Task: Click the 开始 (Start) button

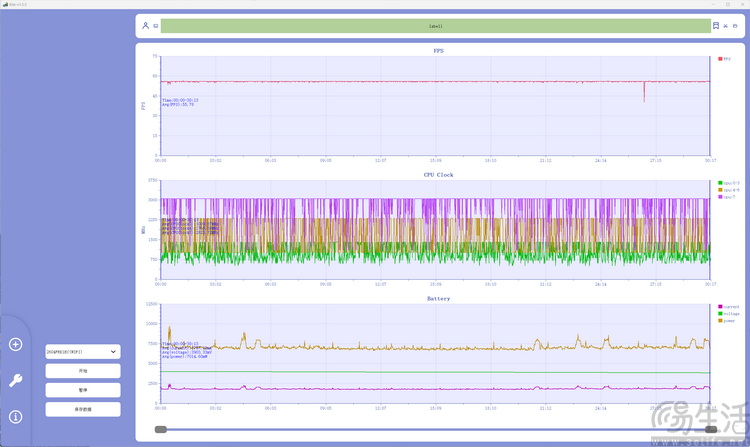Action: point(82,370)
